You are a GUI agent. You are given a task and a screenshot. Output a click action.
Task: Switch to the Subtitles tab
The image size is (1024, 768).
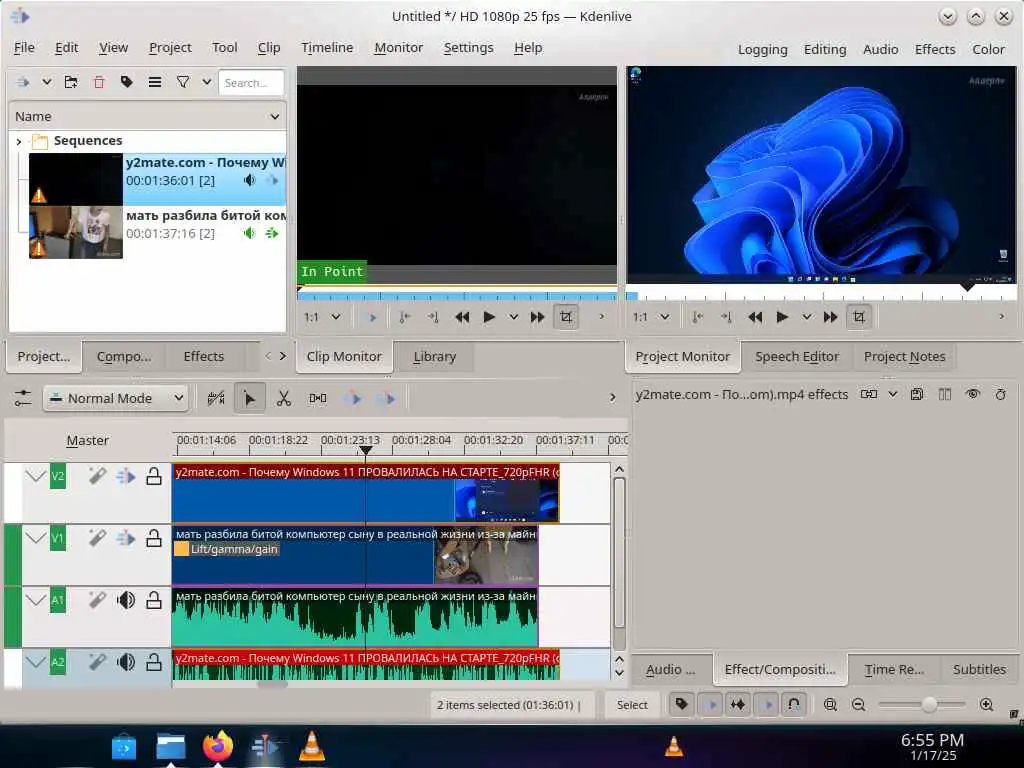pos(979,669)
